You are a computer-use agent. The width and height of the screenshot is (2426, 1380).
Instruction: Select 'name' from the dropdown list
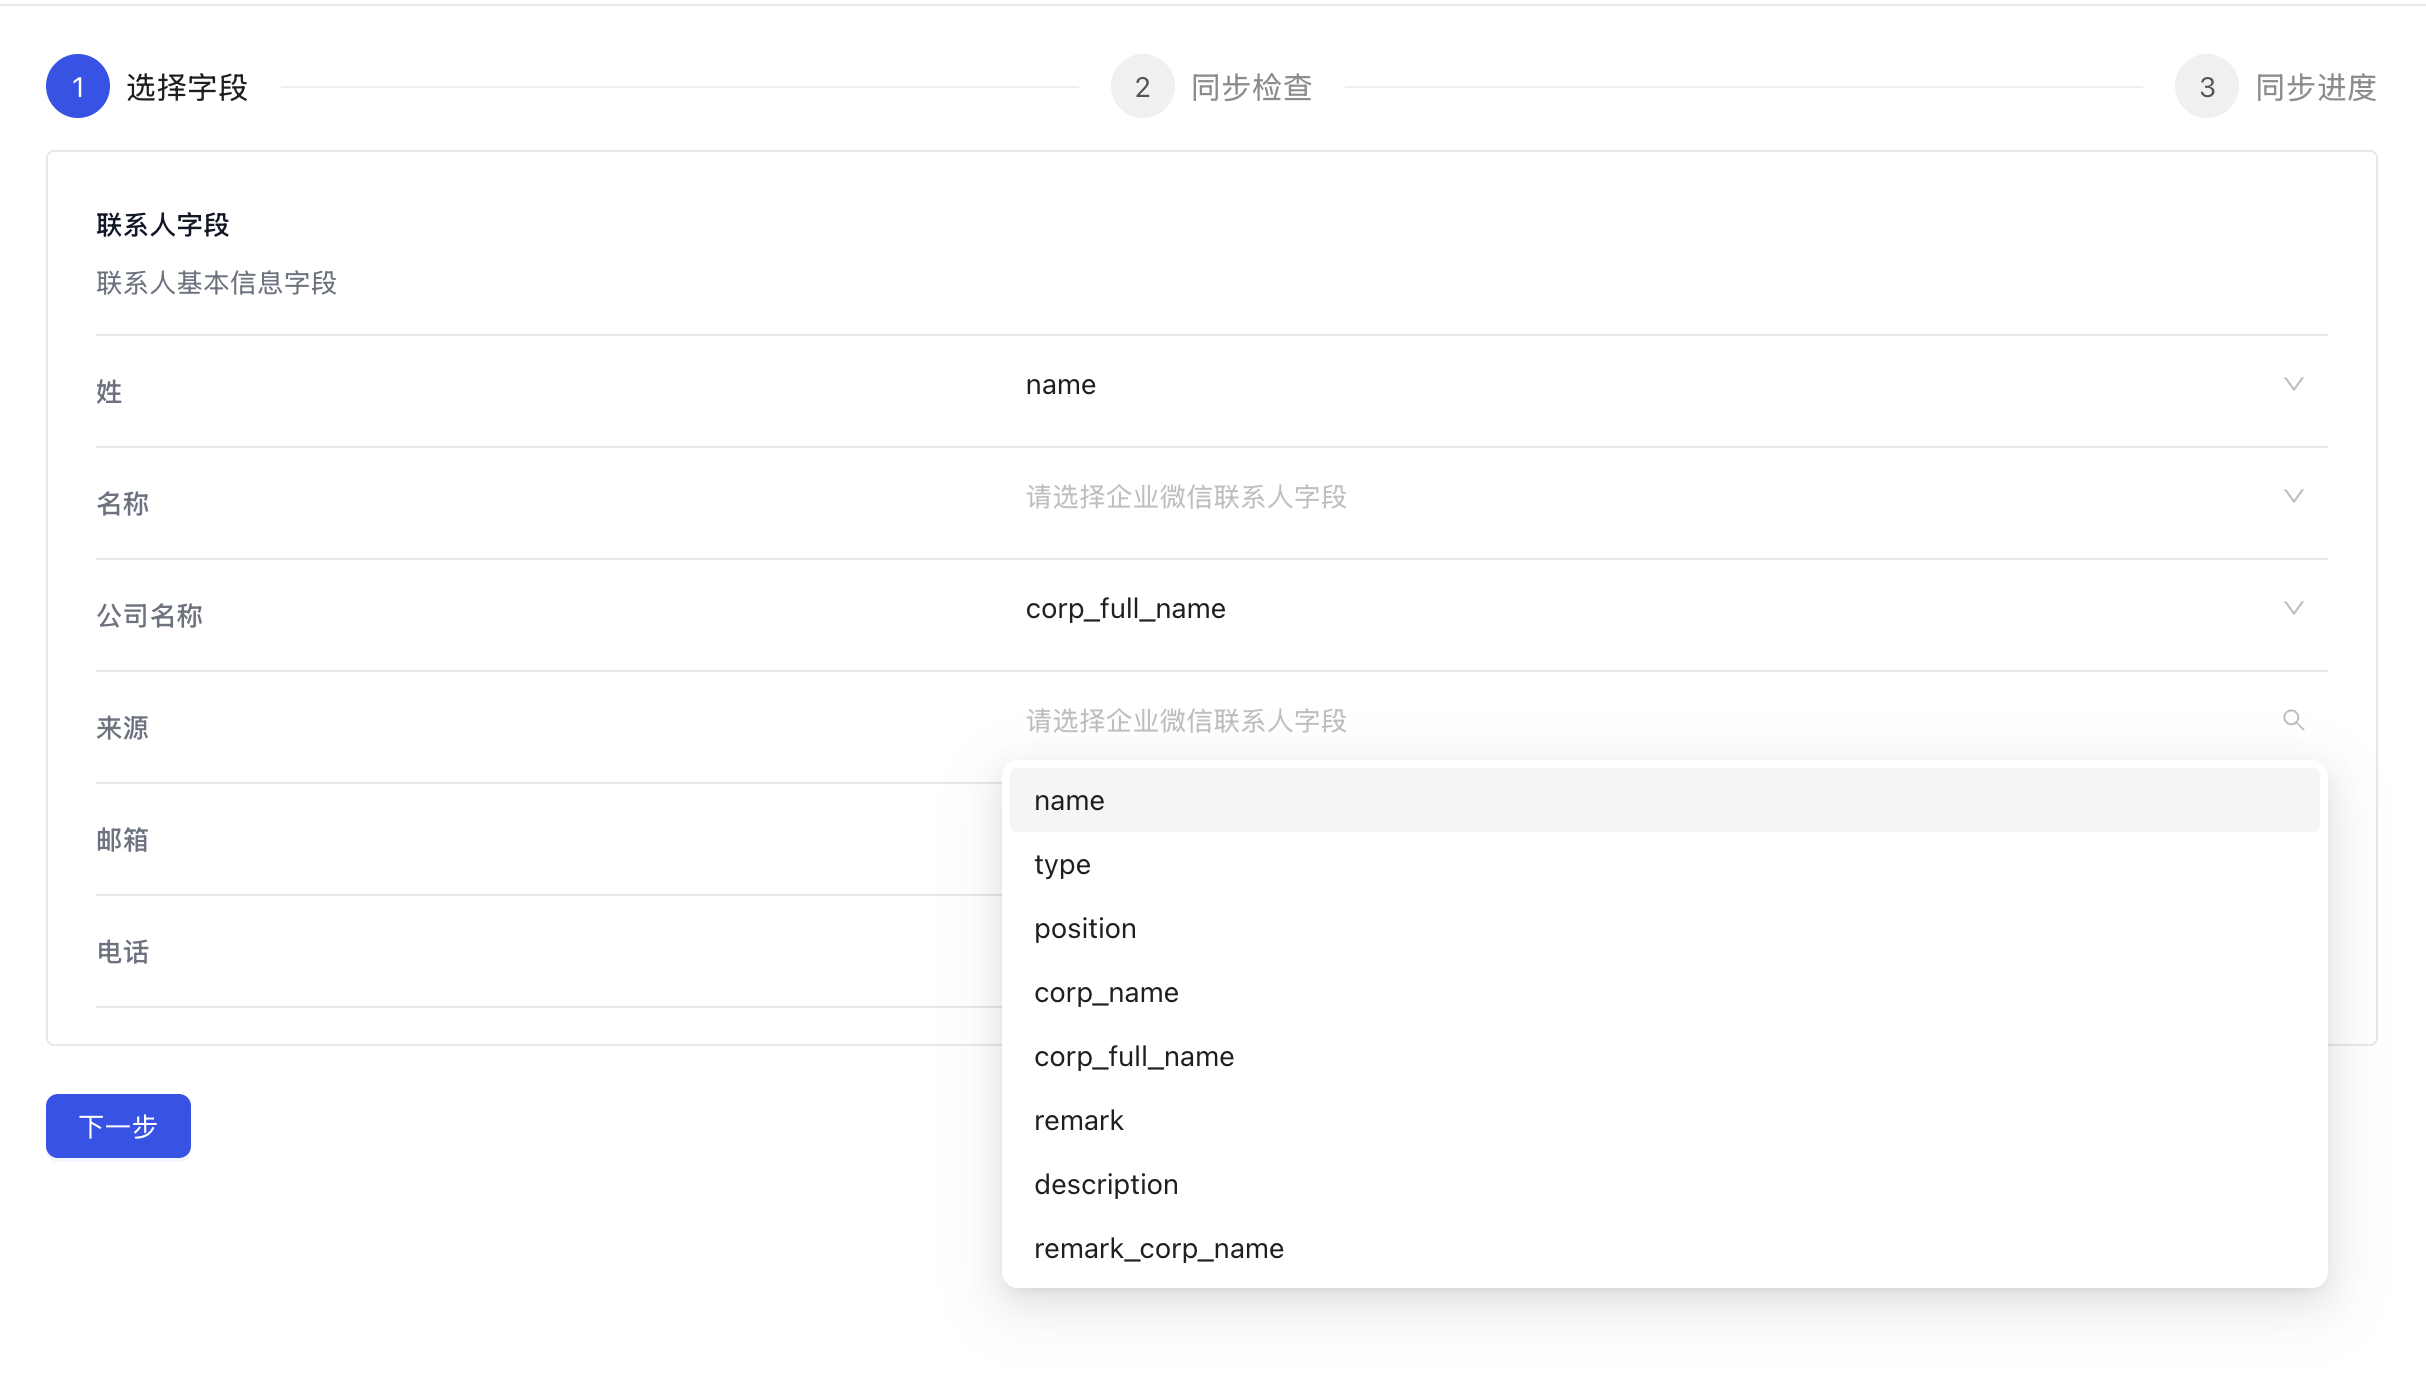[1068, 799]
